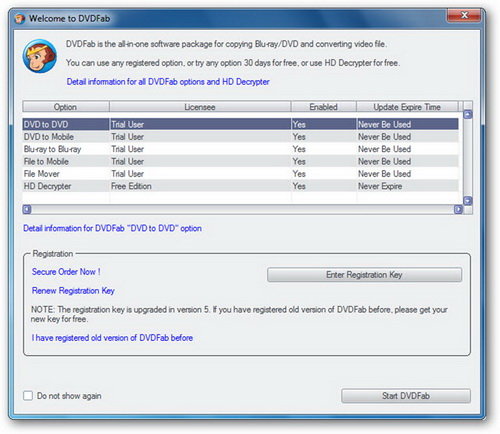This screenshot has height=434, width=500.
Task: Click the list scroll down arrow
Action: click(x=468, y=201)
